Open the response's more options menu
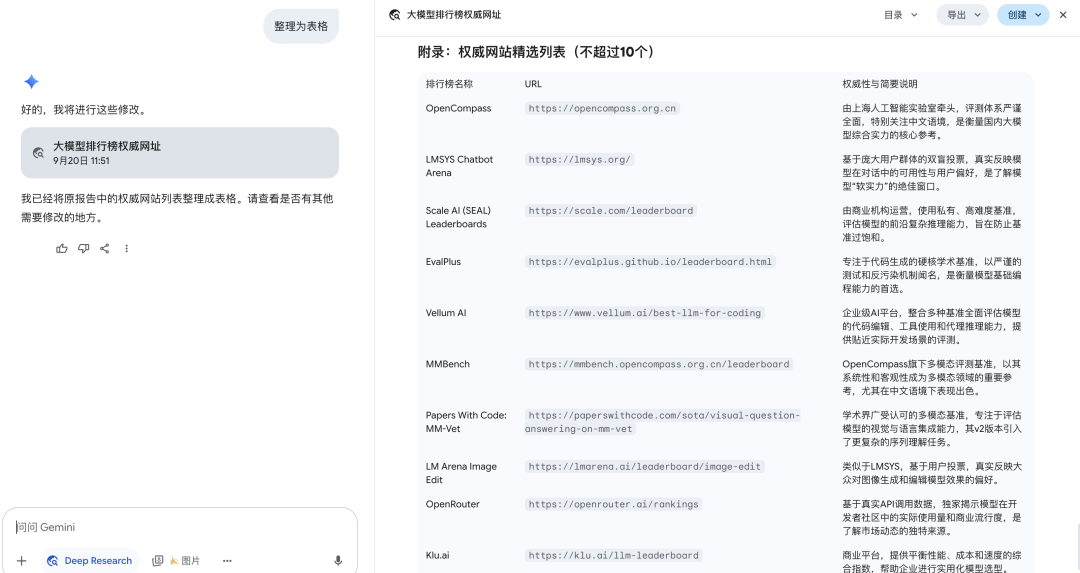This screenshot has height=573, width=1080. click(126, 249)
